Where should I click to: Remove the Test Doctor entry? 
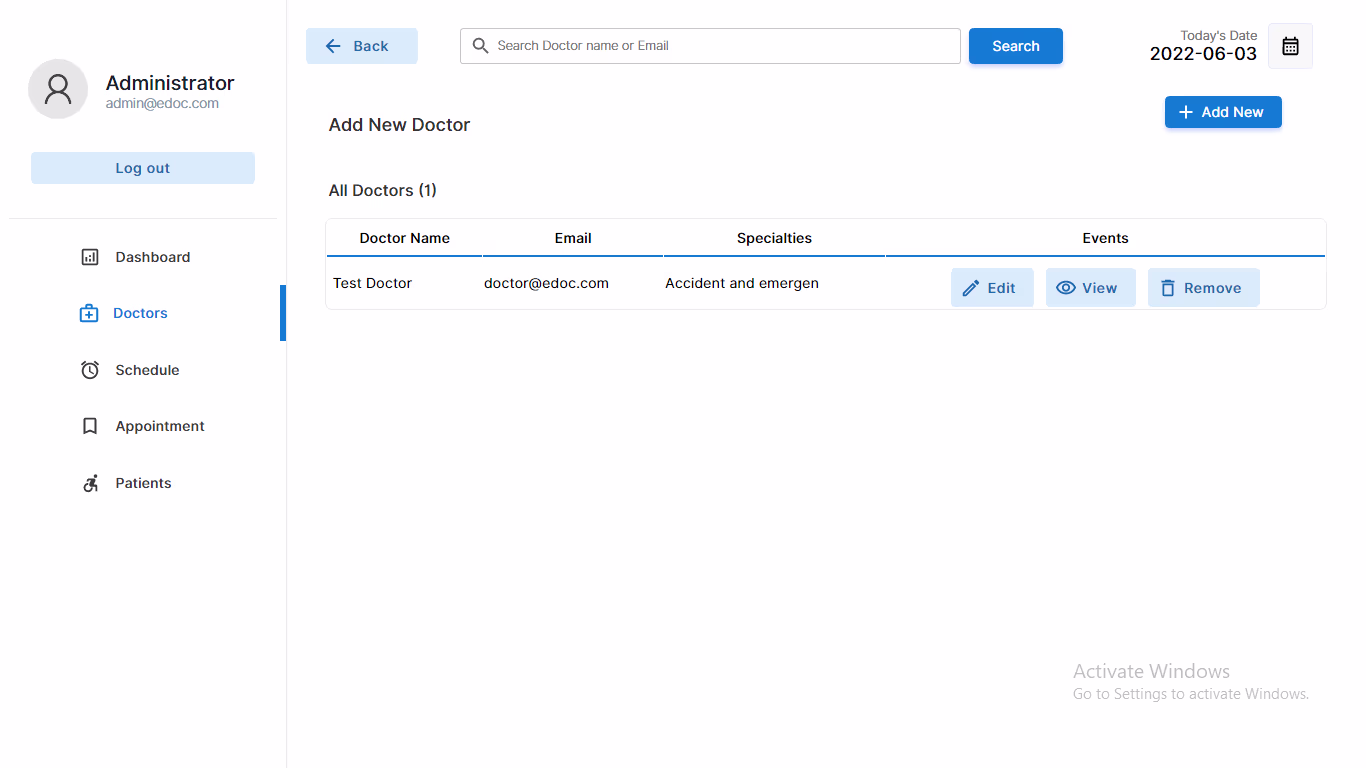coord(1204,288)
